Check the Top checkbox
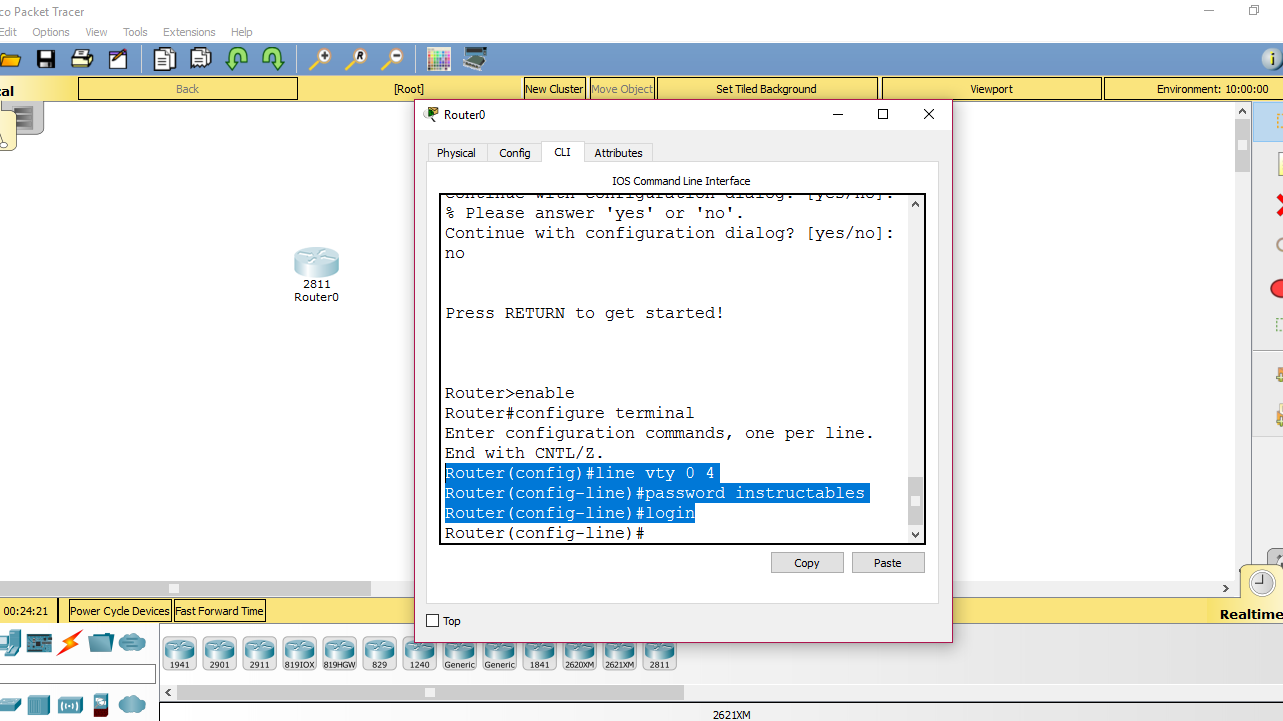 point(431,620)
